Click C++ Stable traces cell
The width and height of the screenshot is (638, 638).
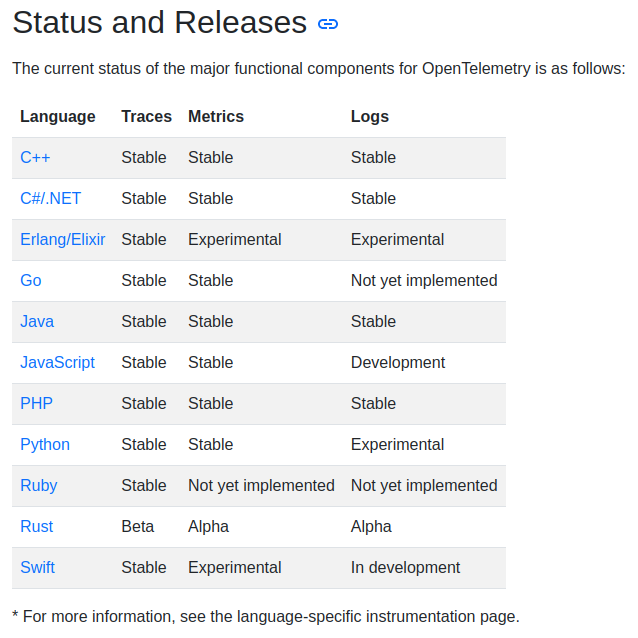pos(144,157)
